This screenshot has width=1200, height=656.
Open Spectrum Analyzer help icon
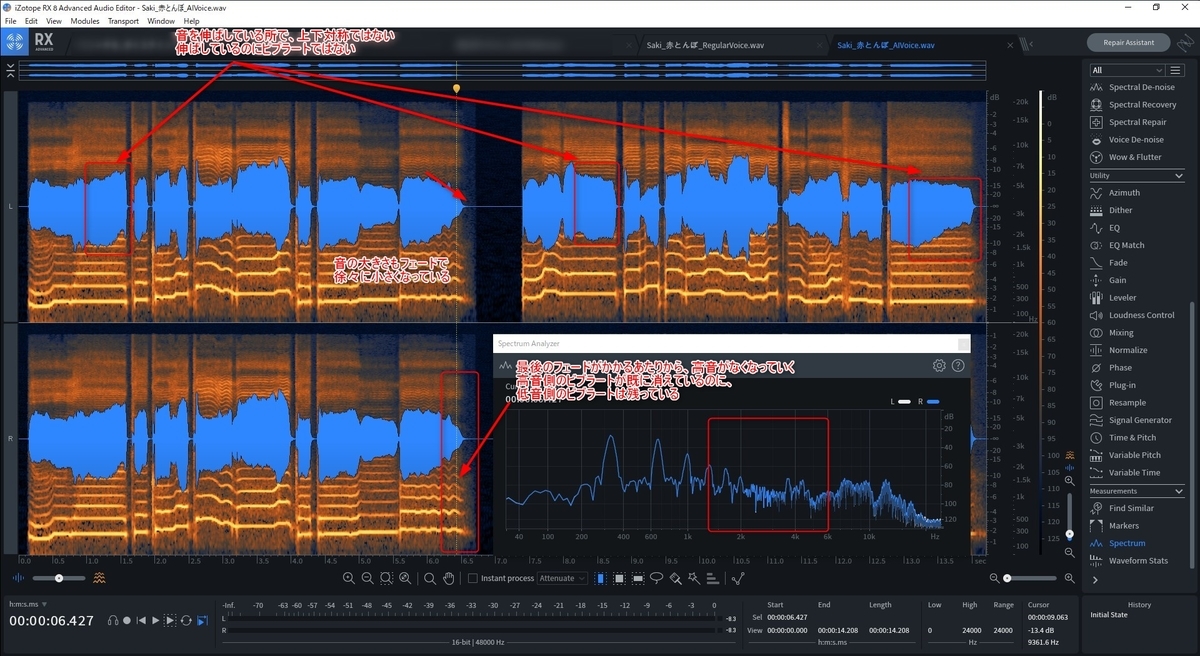point(958,365)
